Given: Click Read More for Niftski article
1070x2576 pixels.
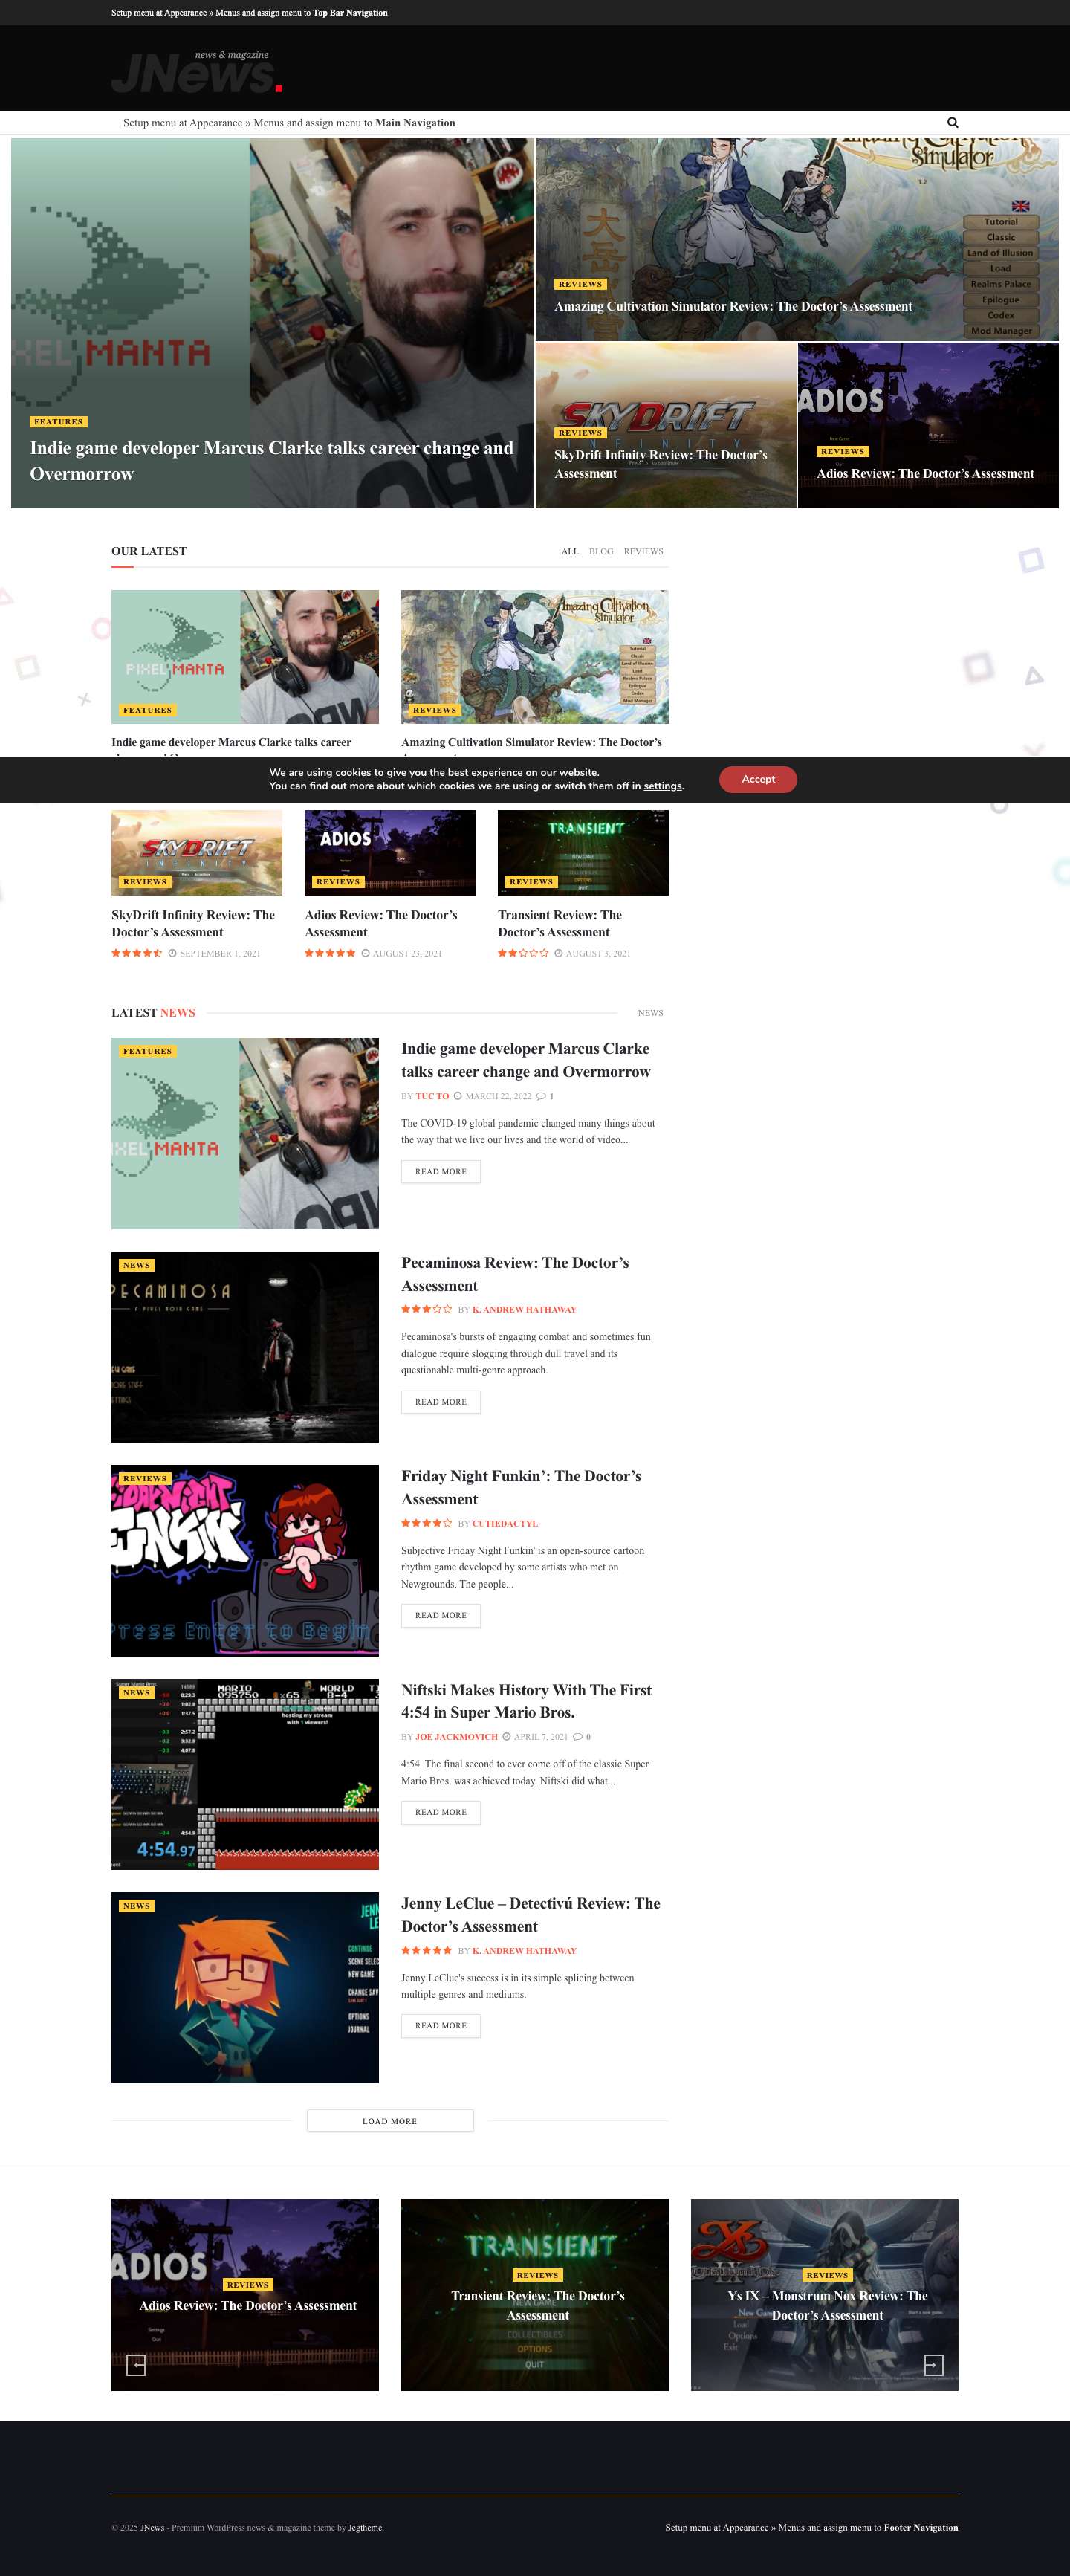Looking at the screenshot, I should click(x=441, y=1812).
